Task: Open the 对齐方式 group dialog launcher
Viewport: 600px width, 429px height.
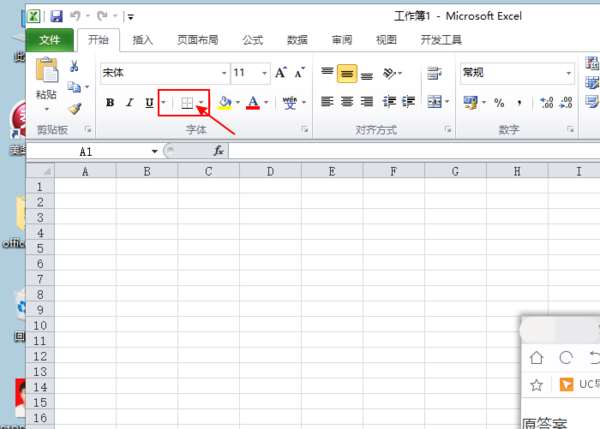Action: pyautogui.click(x=447, y=130)
